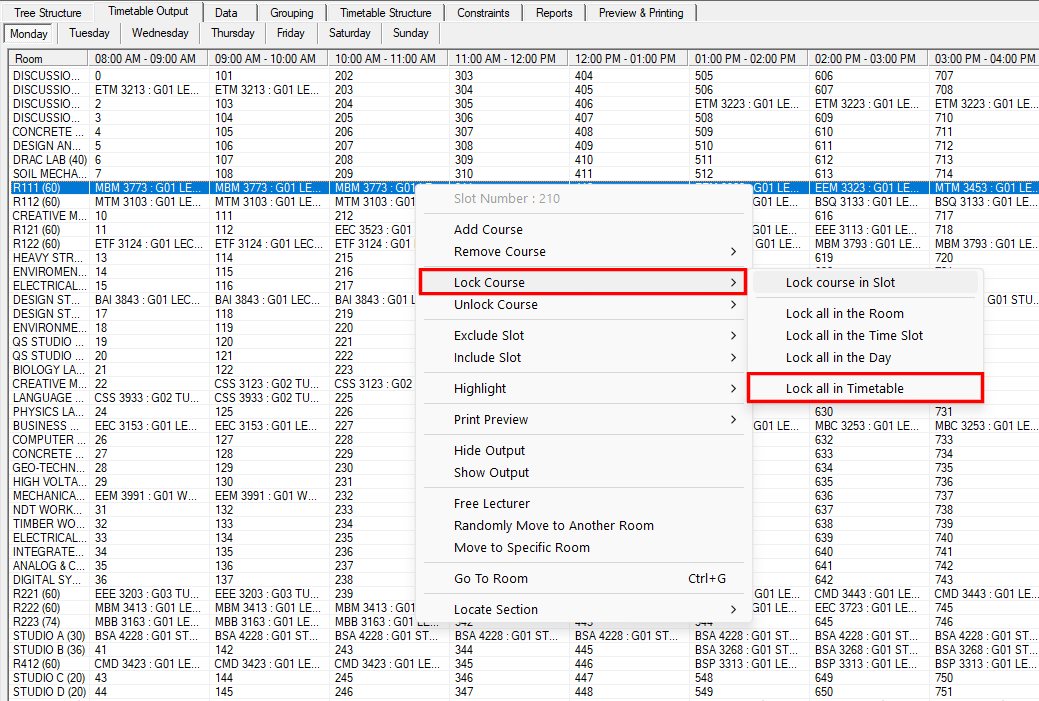Click the Room column header
The width and height of the screenshot is (1039, 701).
[x=49, y=58]
